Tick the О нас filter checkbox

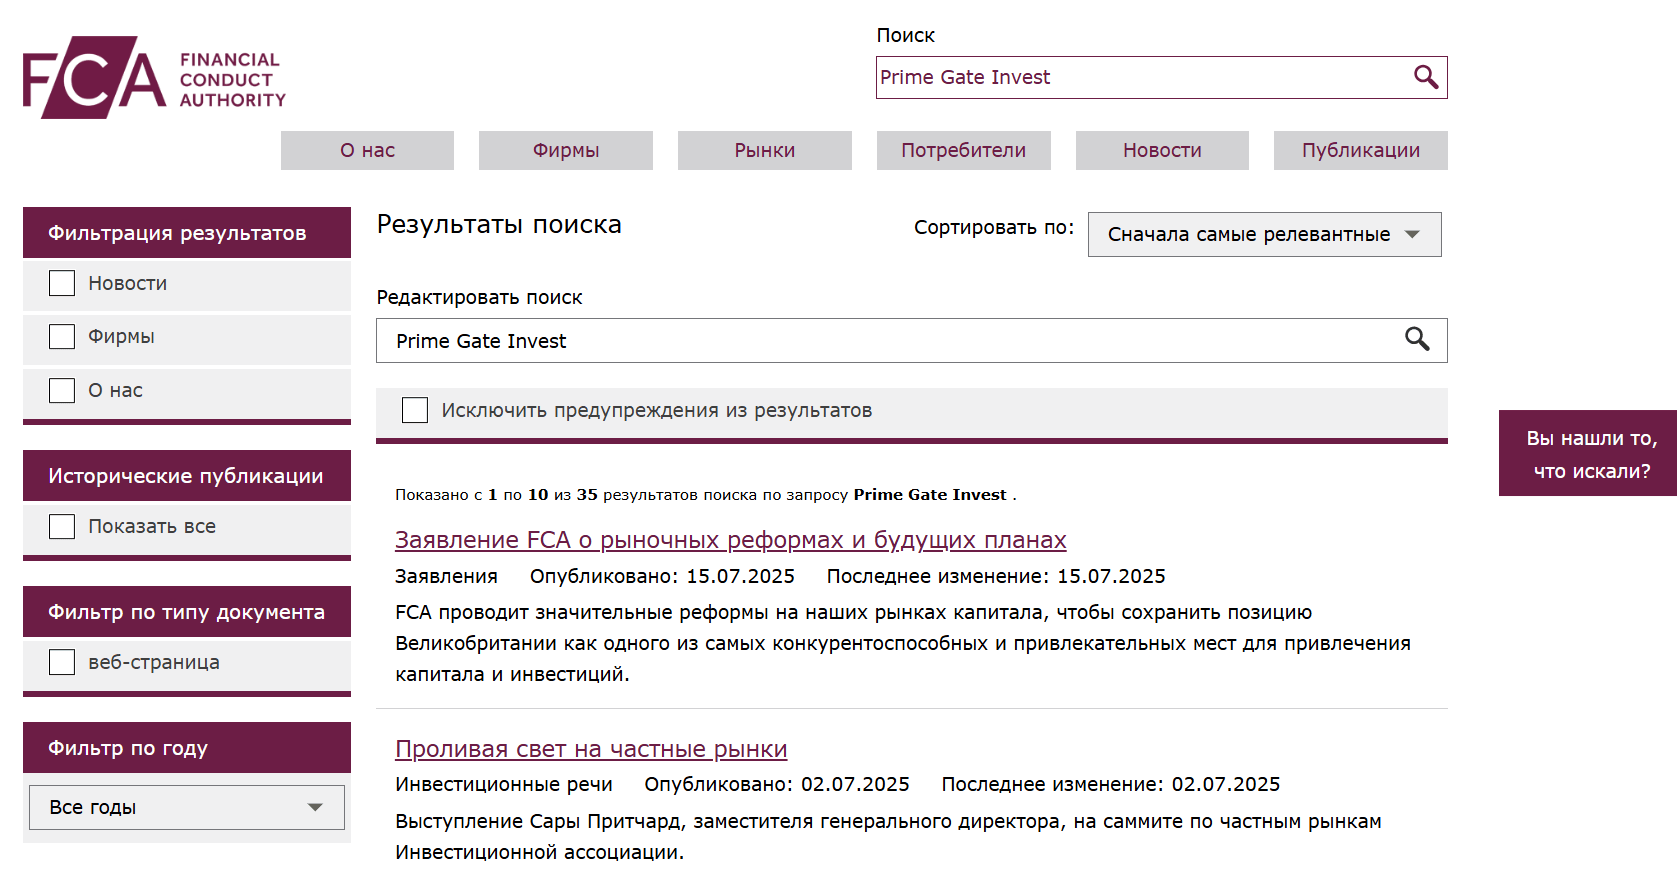[62, 390]
